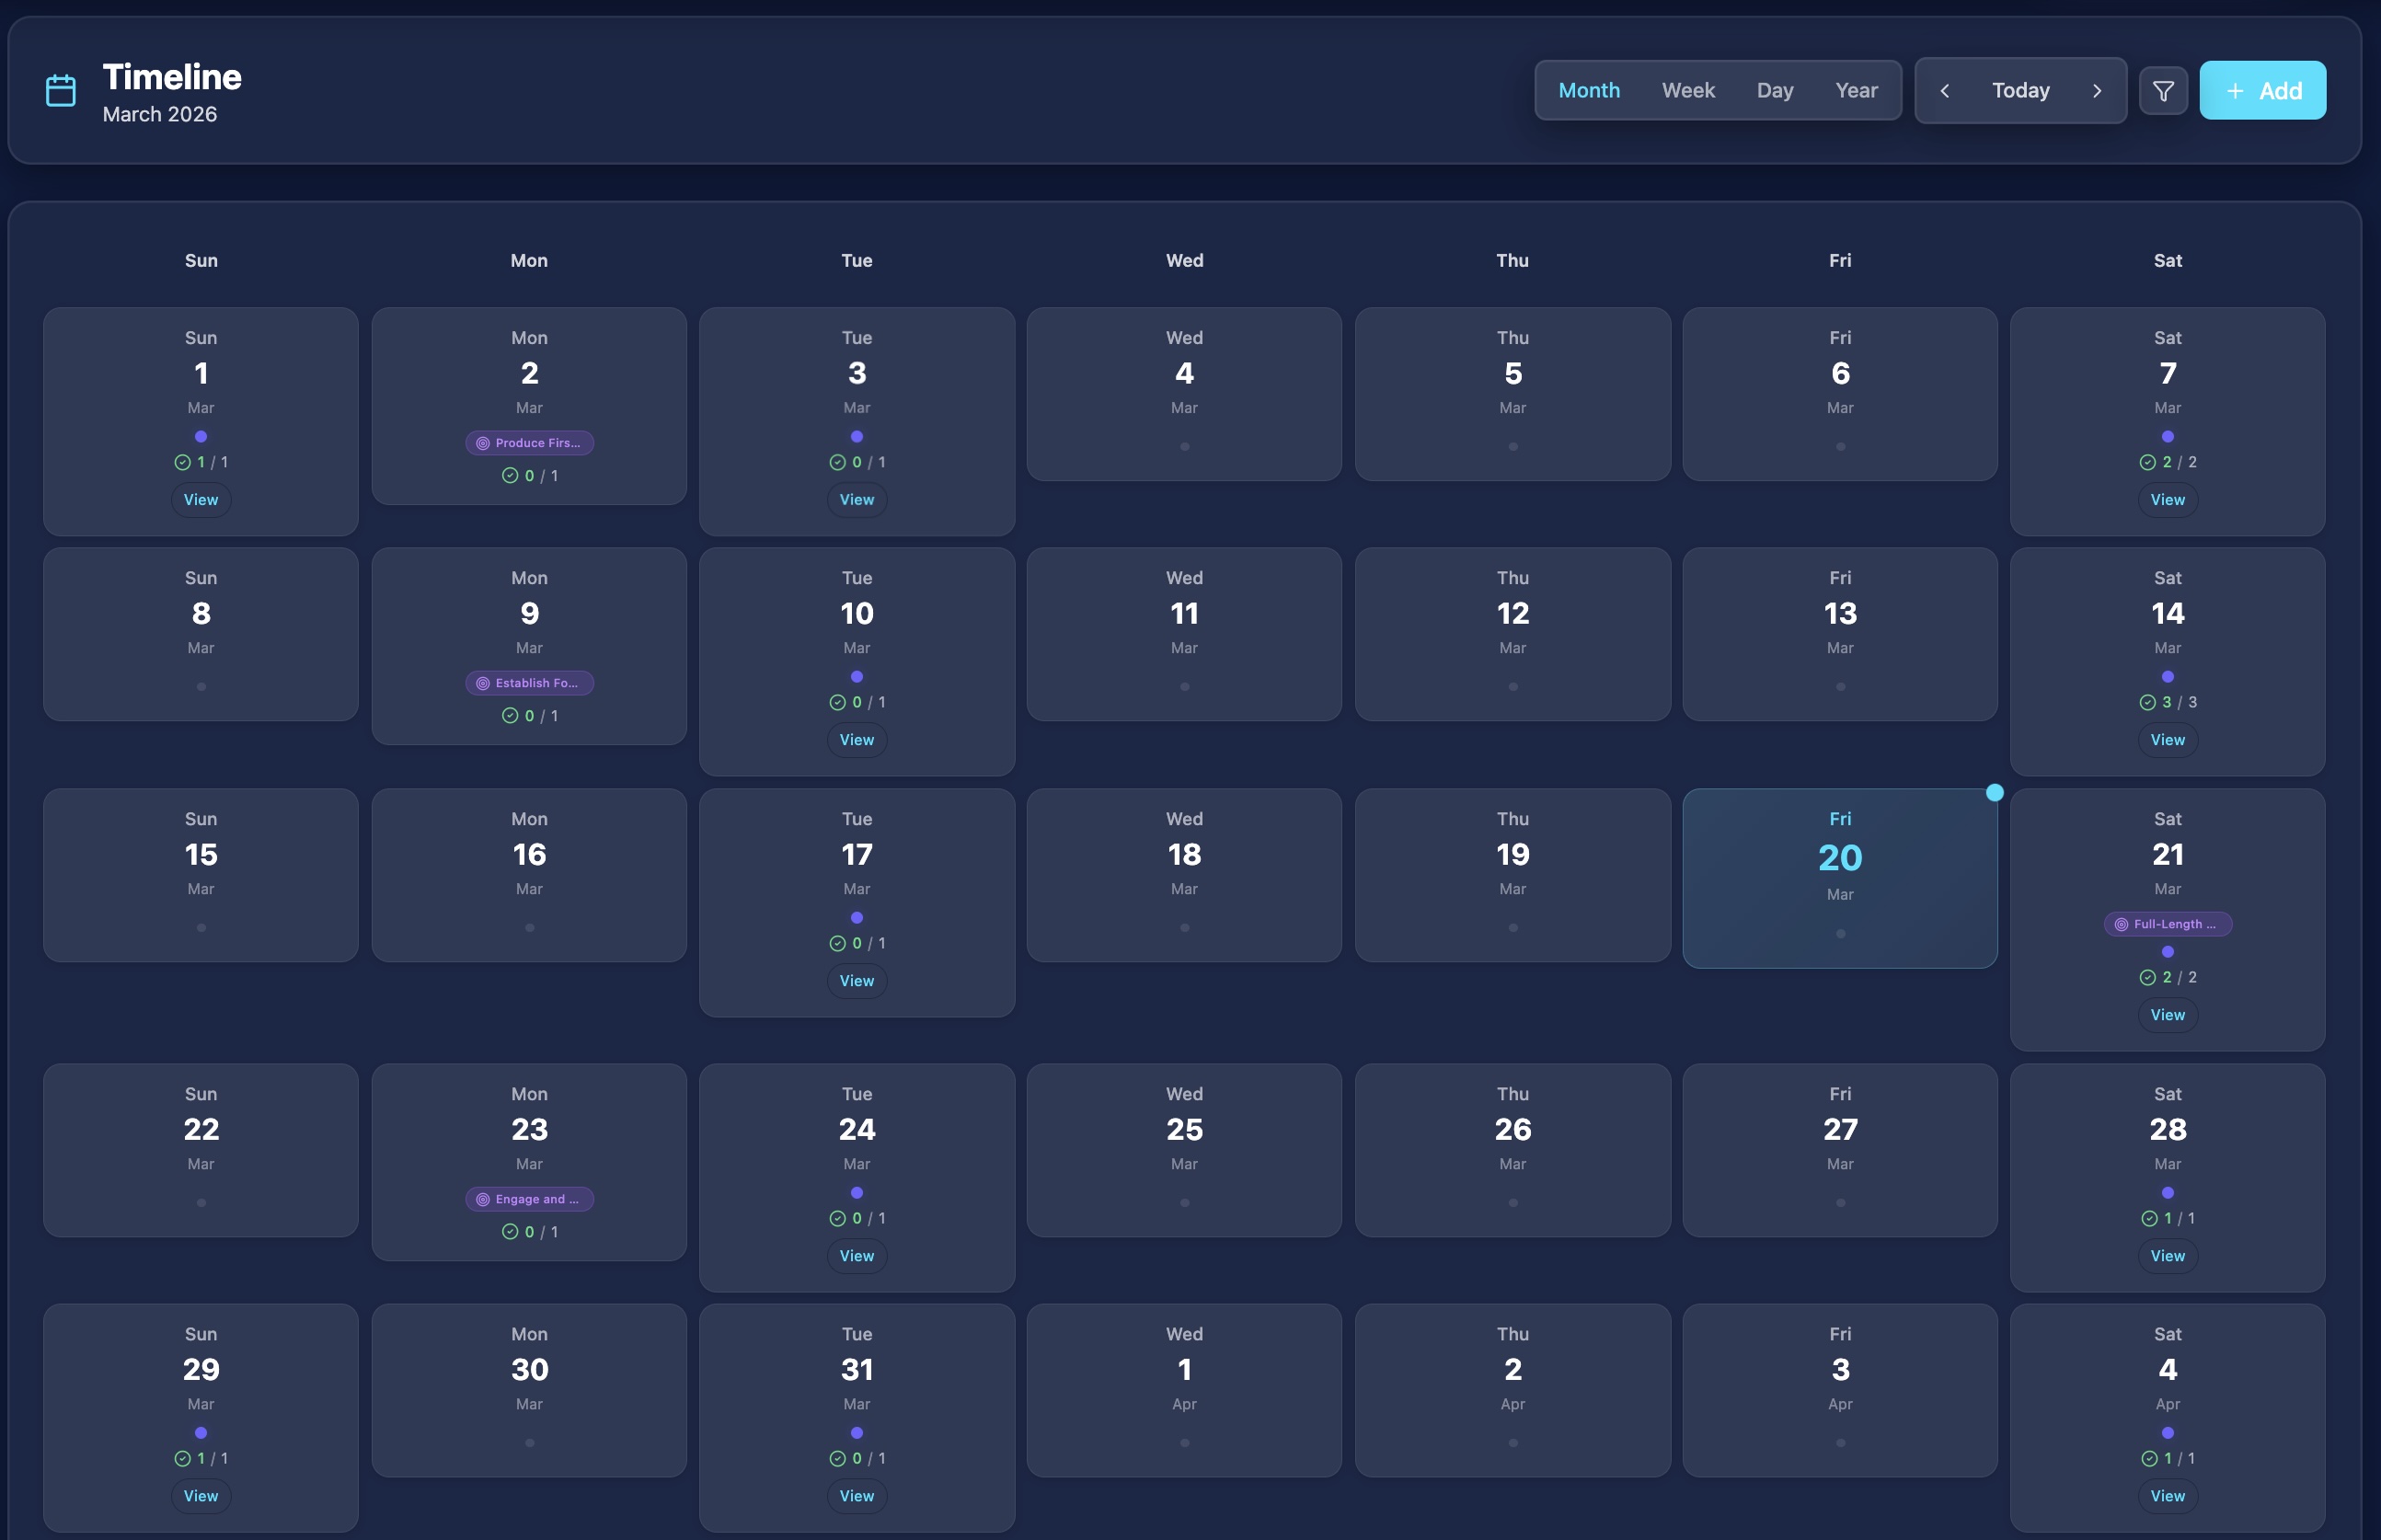Image resolution: width=2381 pixels, height=1540 pixels.
Task: Click the 0/1 task check on Mon 9
Action: [x=529, y=716]
